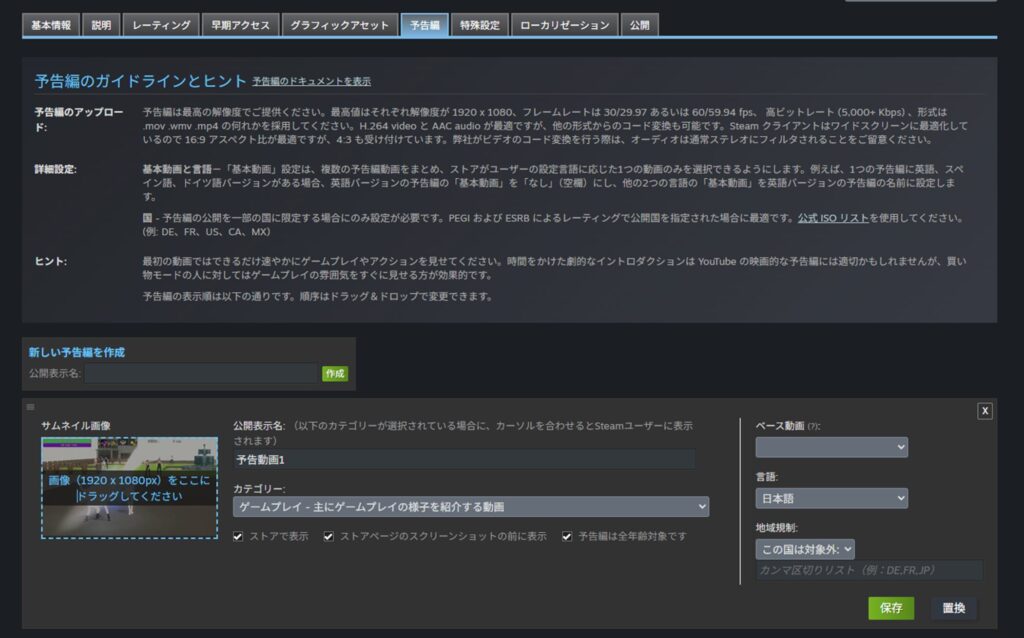This screenshot has height=638, width=1024.
Task: Close the trailer panel with the X button
Action: (984, 411)
